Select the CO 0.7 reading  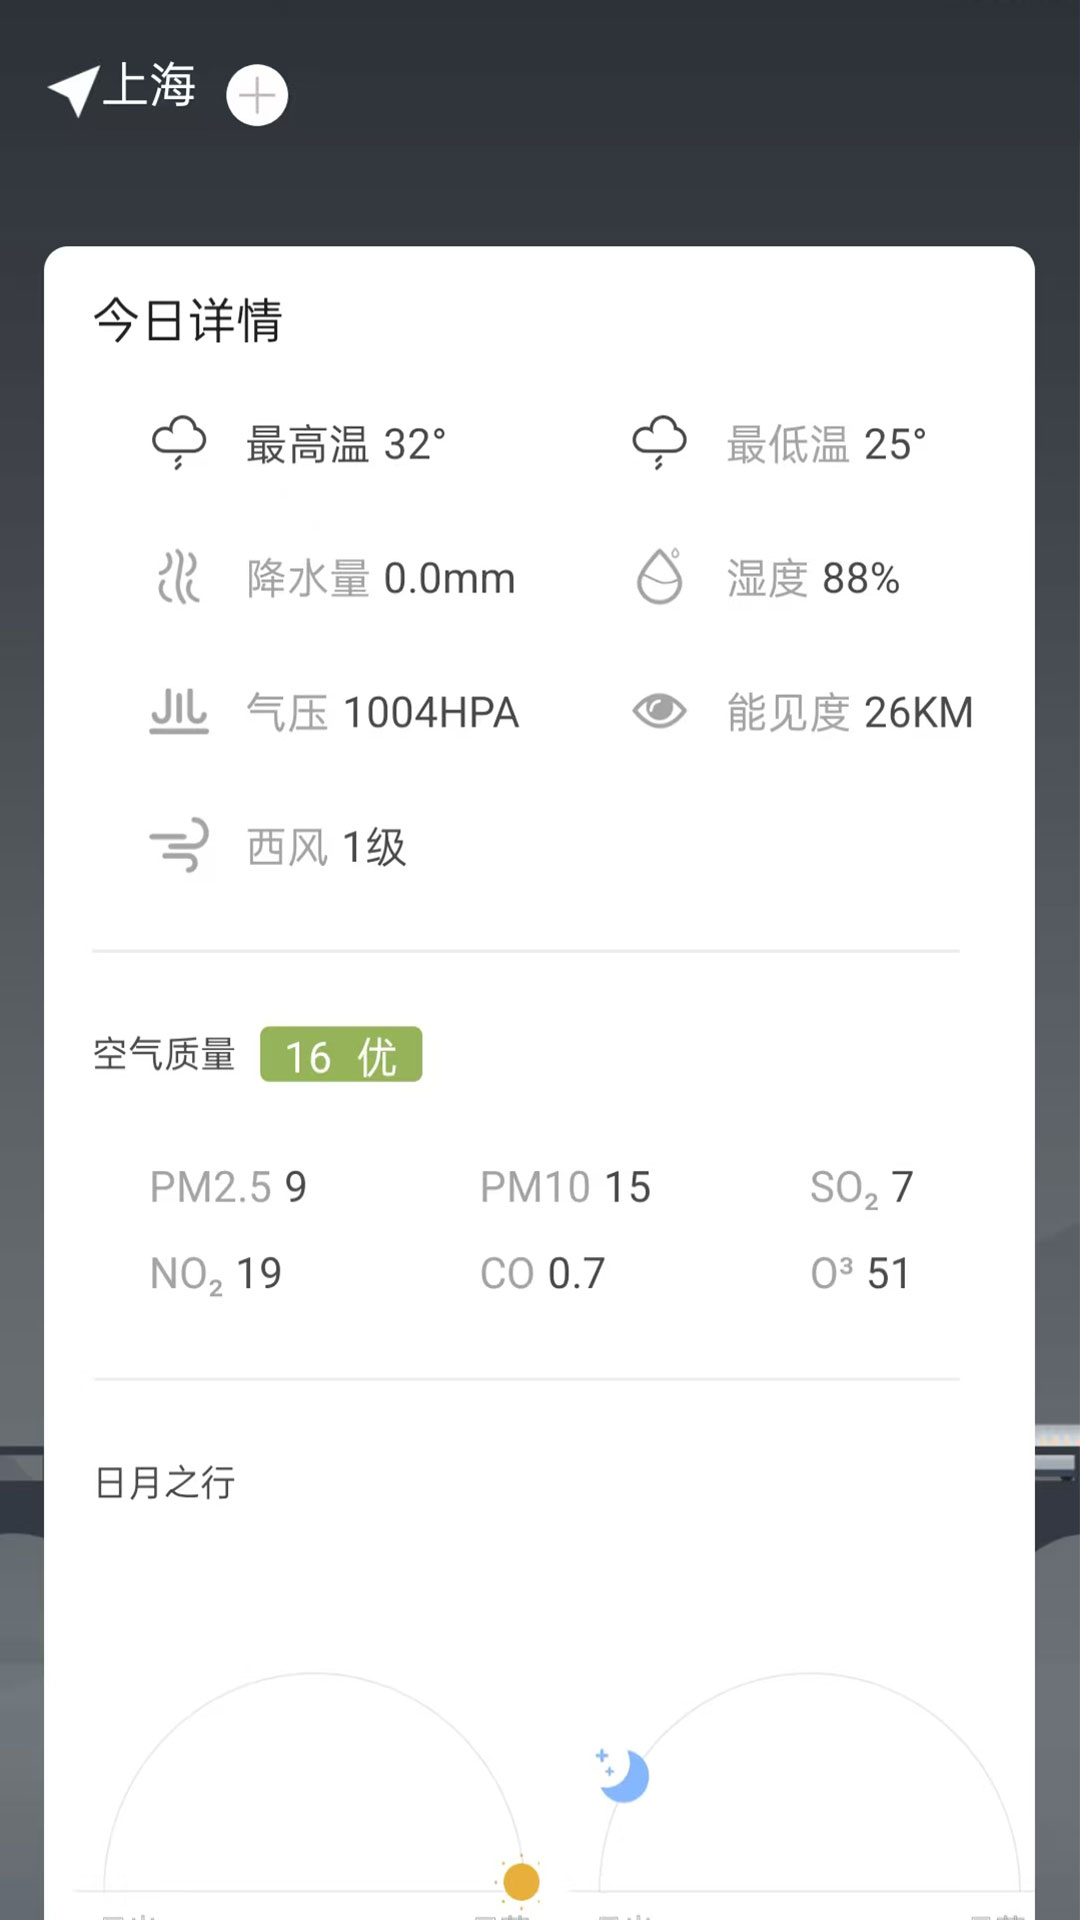pos(542,1274)
